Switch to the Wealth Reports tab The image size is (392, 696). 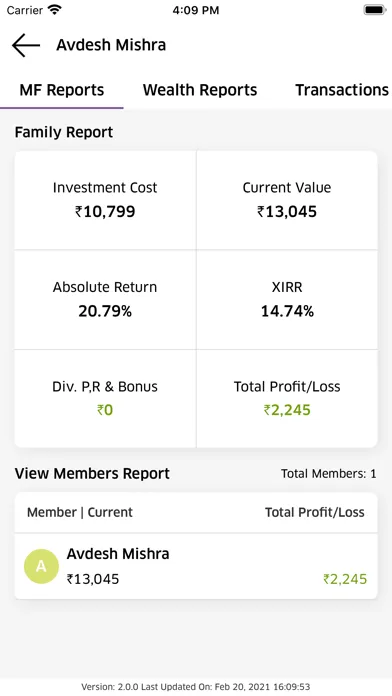click(x=200, y=90)
